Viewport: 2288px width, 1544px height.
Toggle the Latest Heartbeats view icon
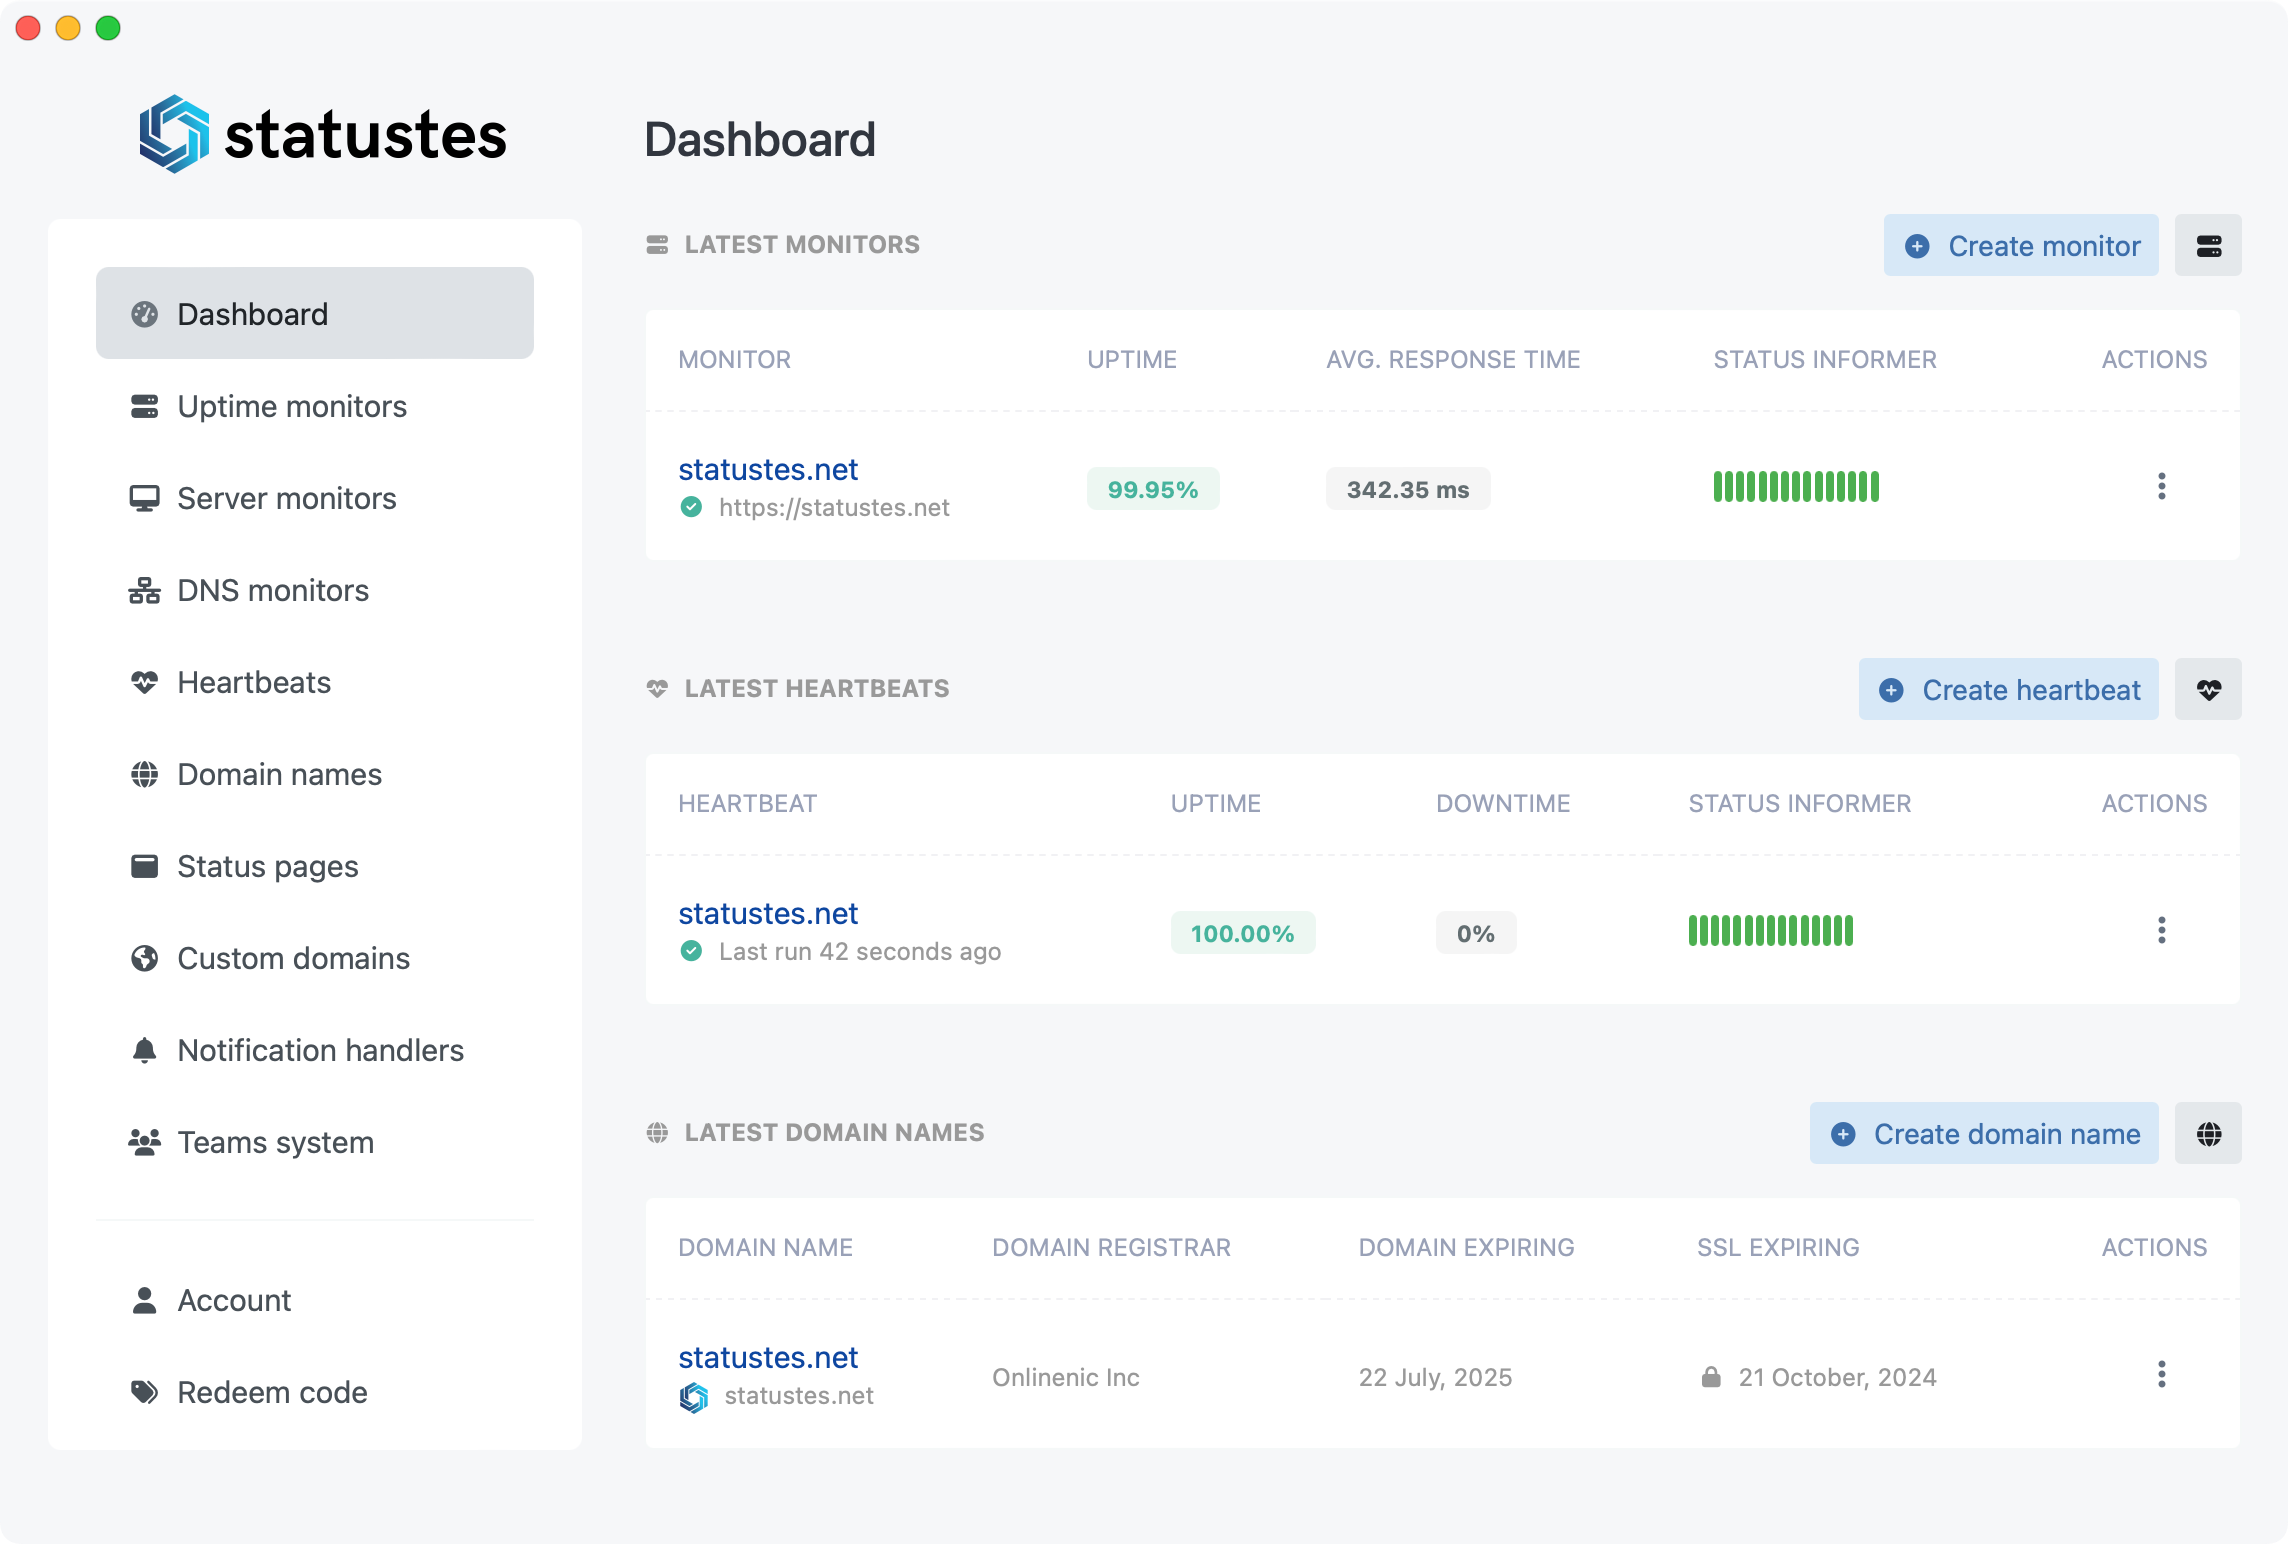click(2207, 688)
